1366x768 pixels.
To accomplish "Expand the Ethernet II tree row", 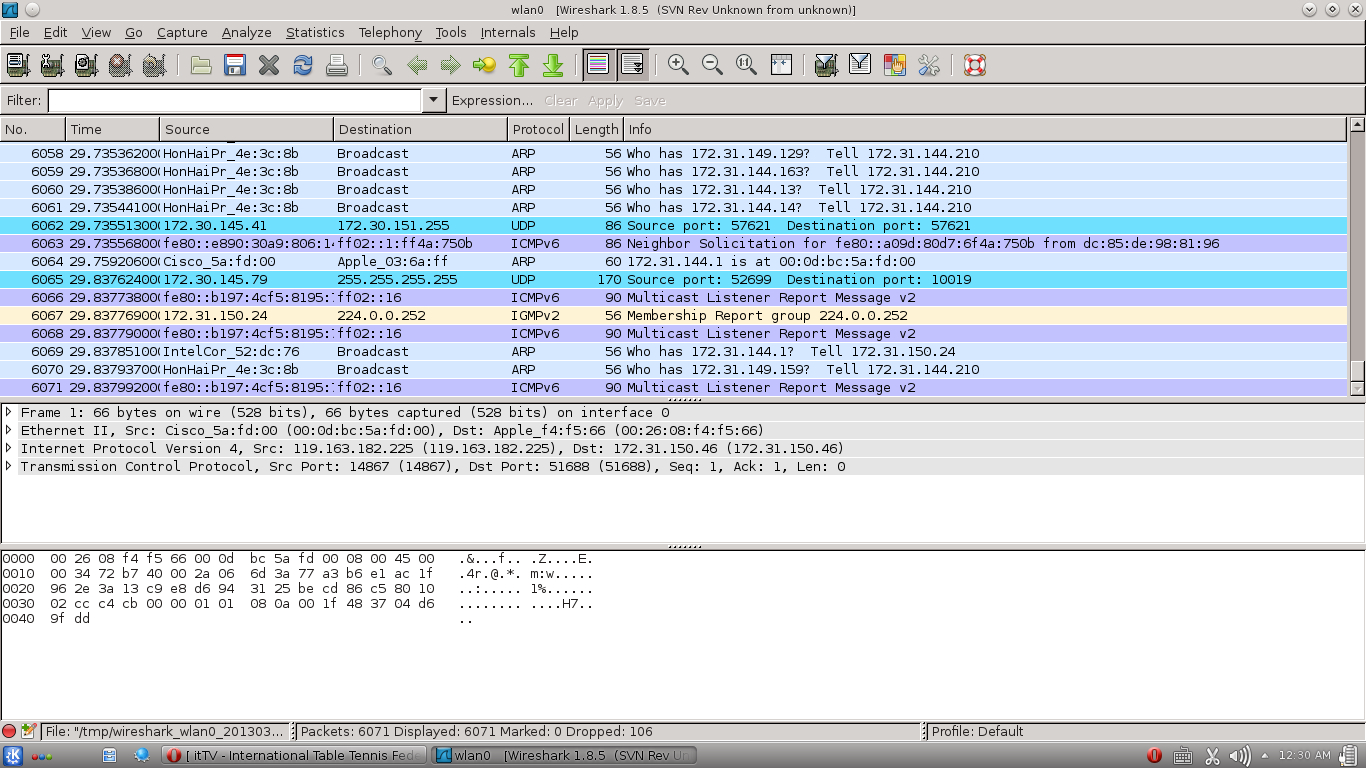I will [9, 430].
